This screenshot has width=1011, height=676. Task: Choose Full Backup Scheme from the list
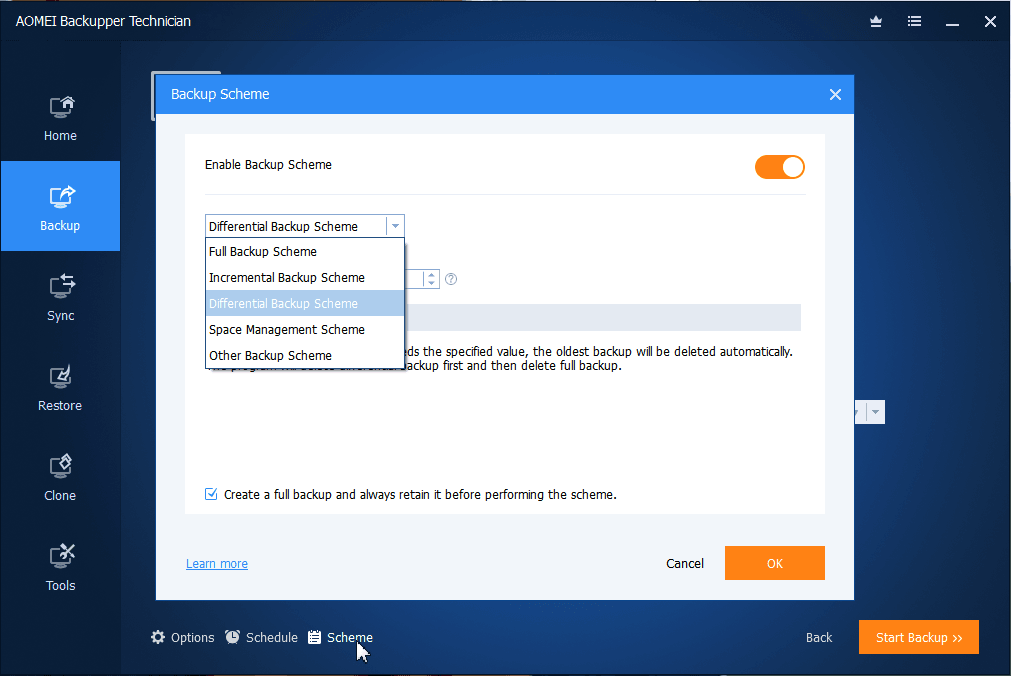click(304, 252)
